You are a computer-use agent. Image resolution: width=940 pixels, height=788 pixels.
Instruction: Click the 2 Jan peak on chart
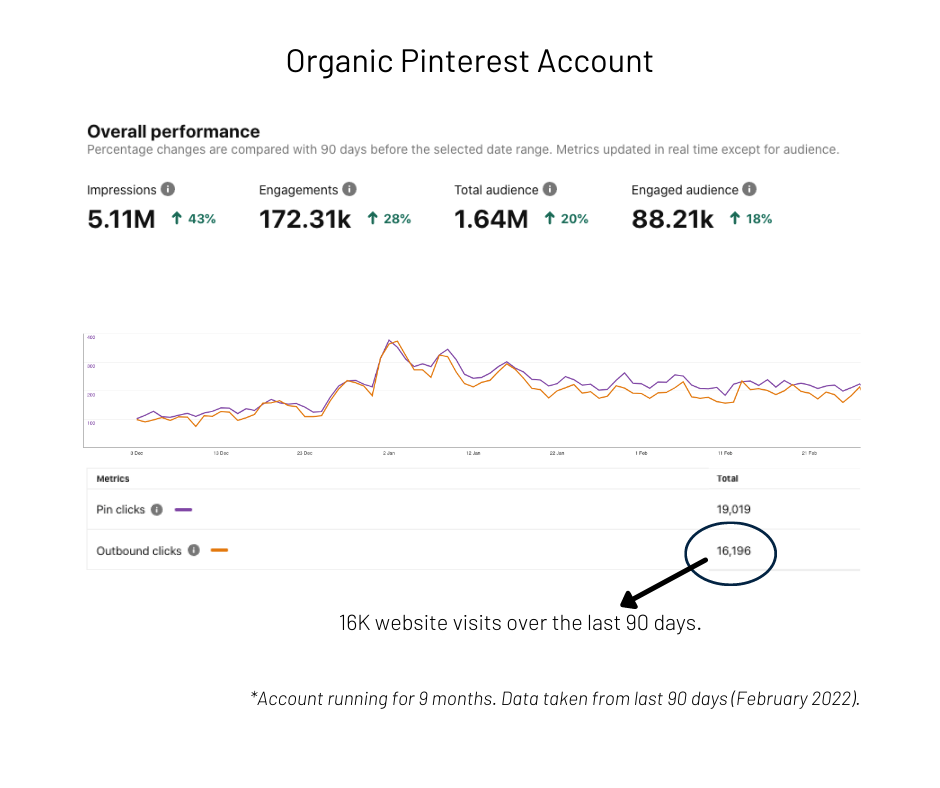point(390,341)
